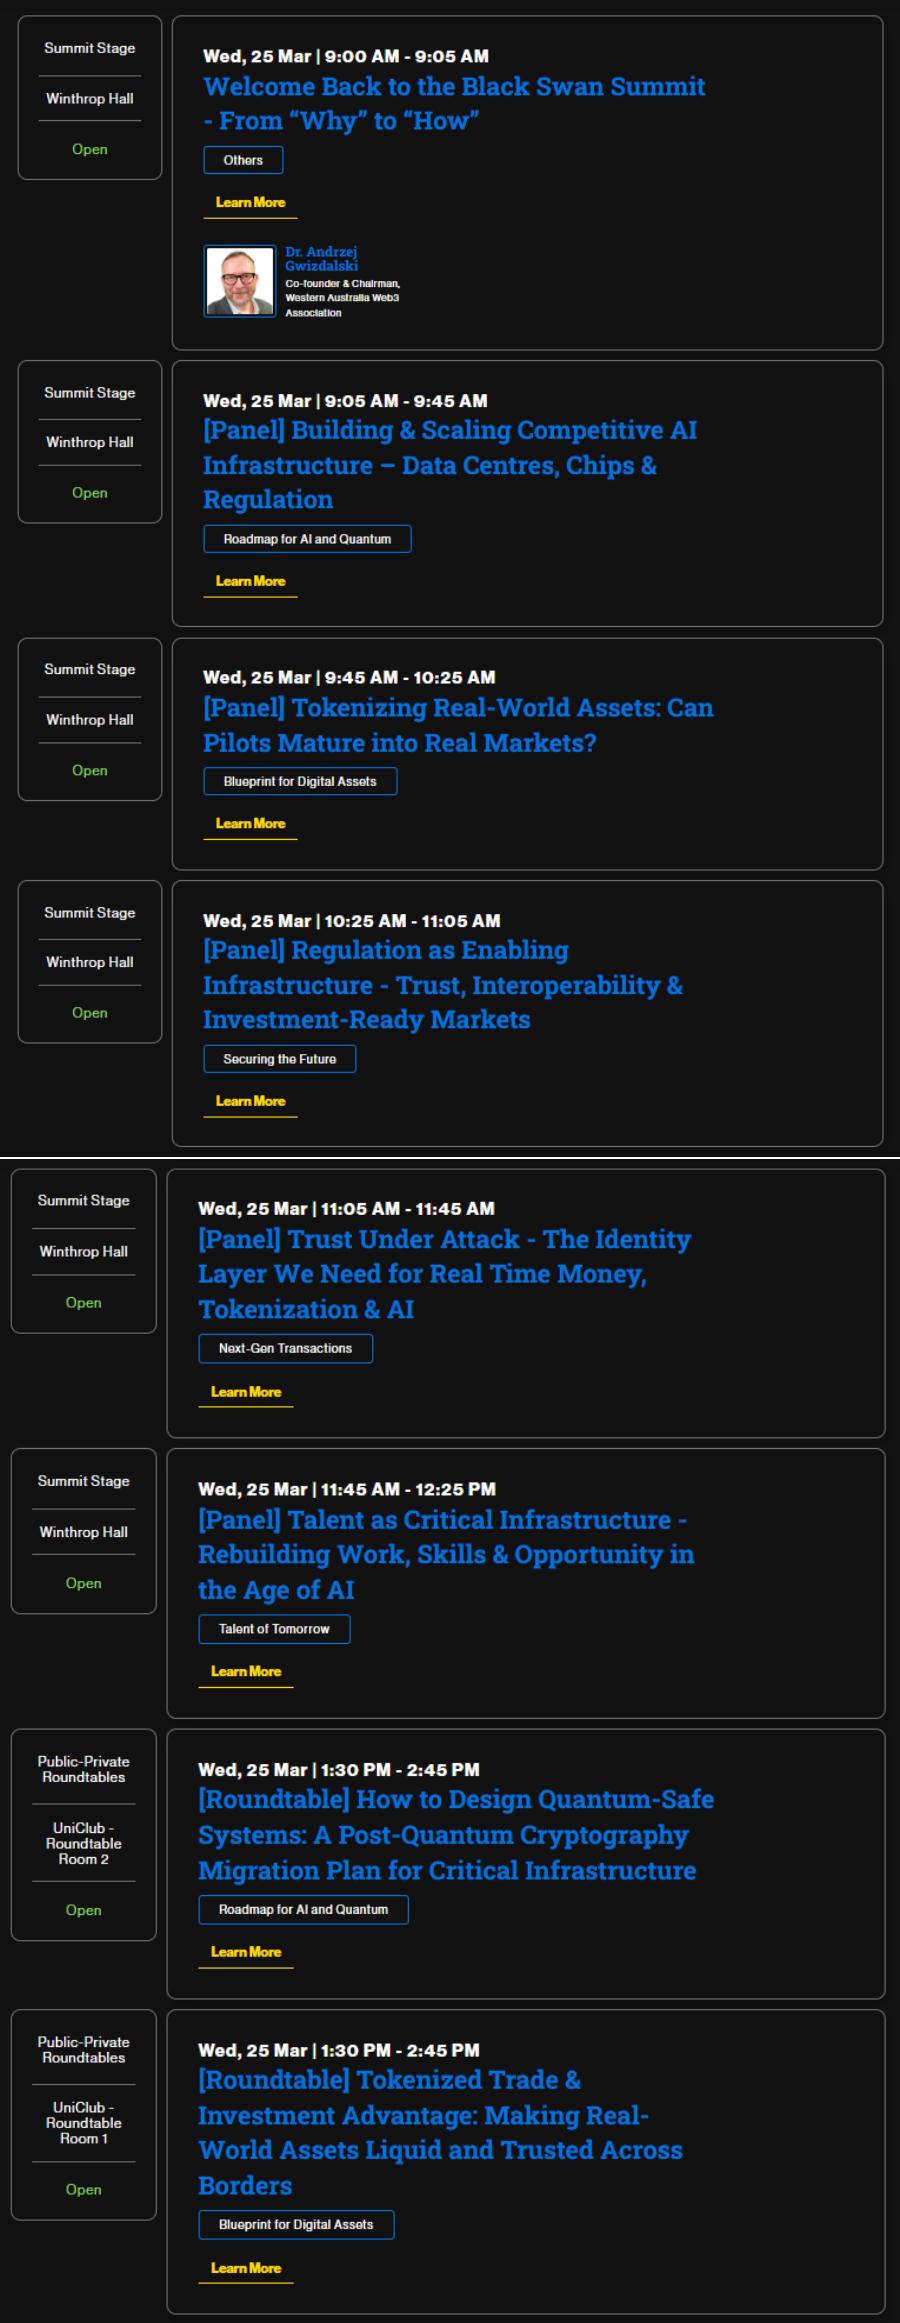Click Learn More under Quantum-Safe Systems roundtable
Image resolution: width=900 pixels, height=2323 pixels.
click(x=246, y=1952)
